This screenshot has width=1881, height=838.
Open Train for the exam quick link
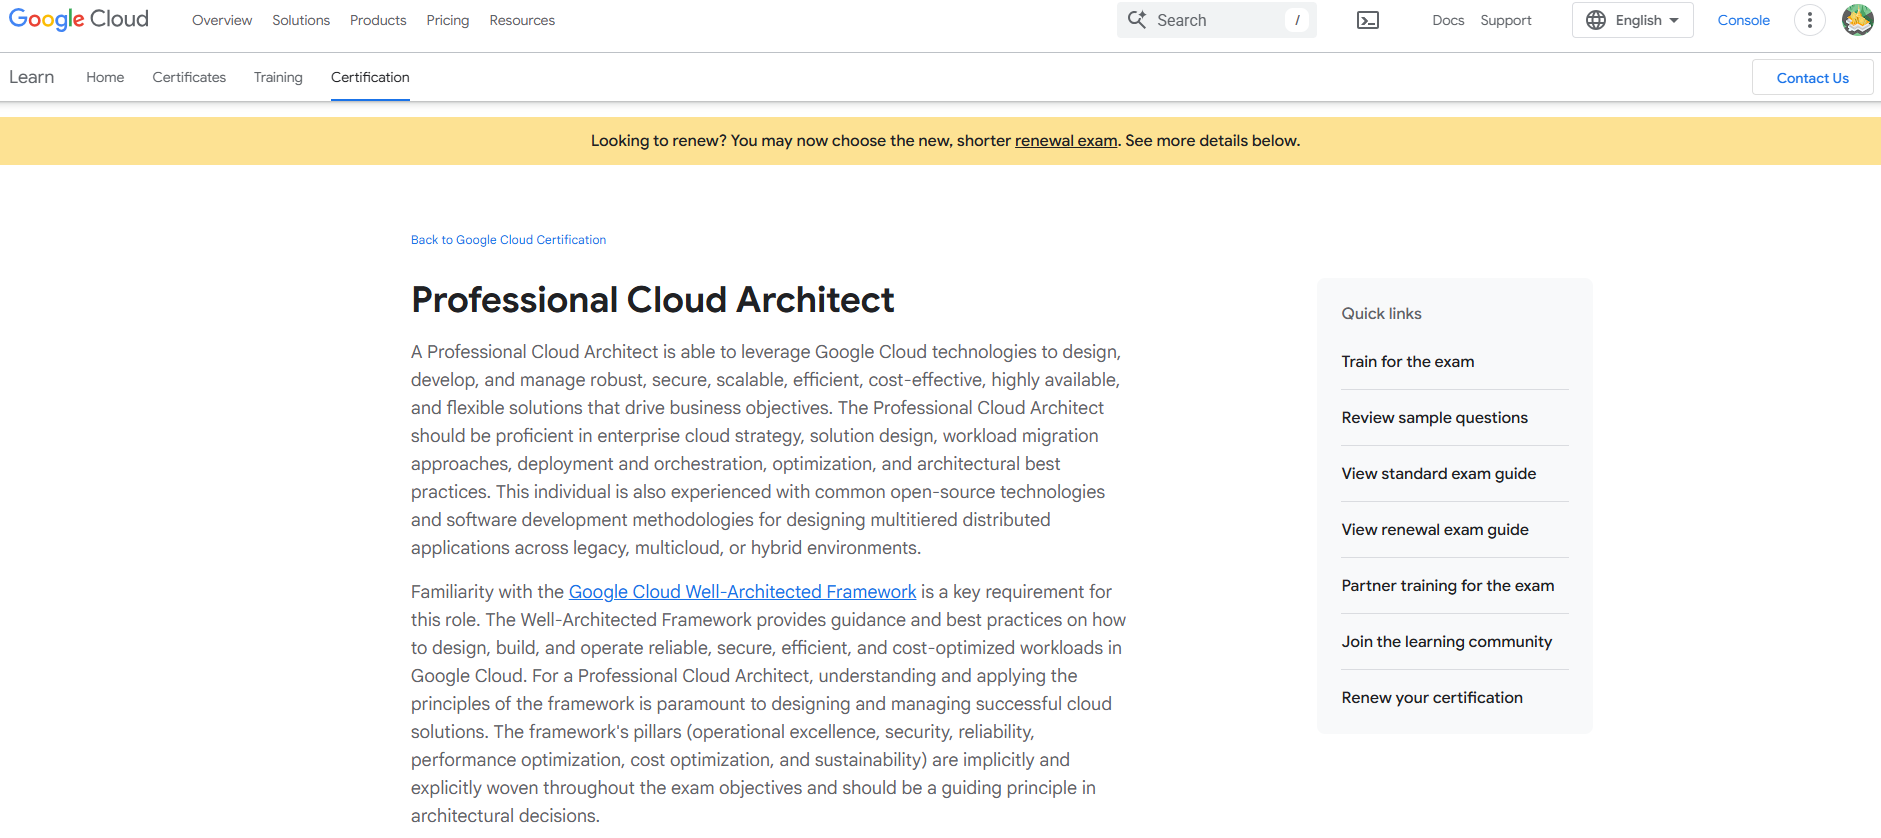(x=1408, y=362)
